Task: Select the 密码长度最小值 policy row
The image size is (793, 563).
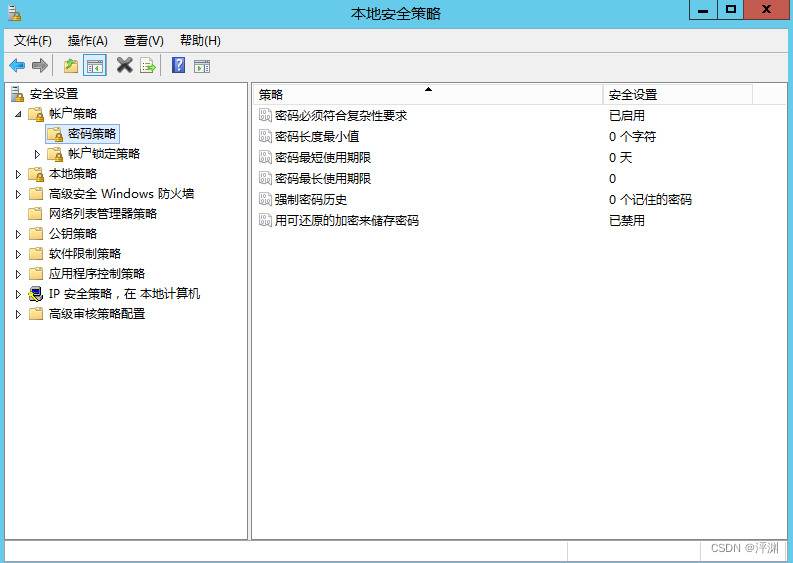Action: click(x=520, y=136)
